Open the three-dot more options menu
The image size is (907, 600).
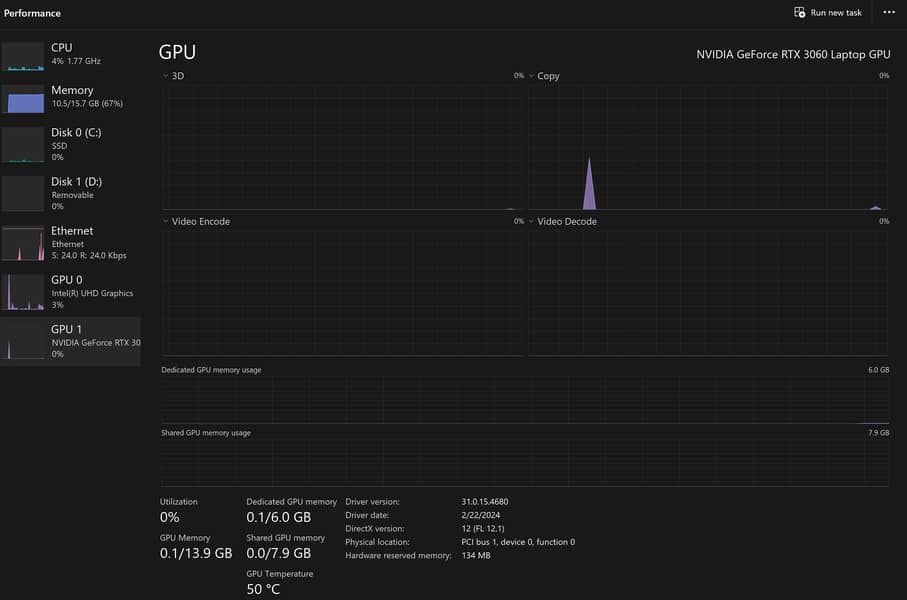(x=889, y=12)
